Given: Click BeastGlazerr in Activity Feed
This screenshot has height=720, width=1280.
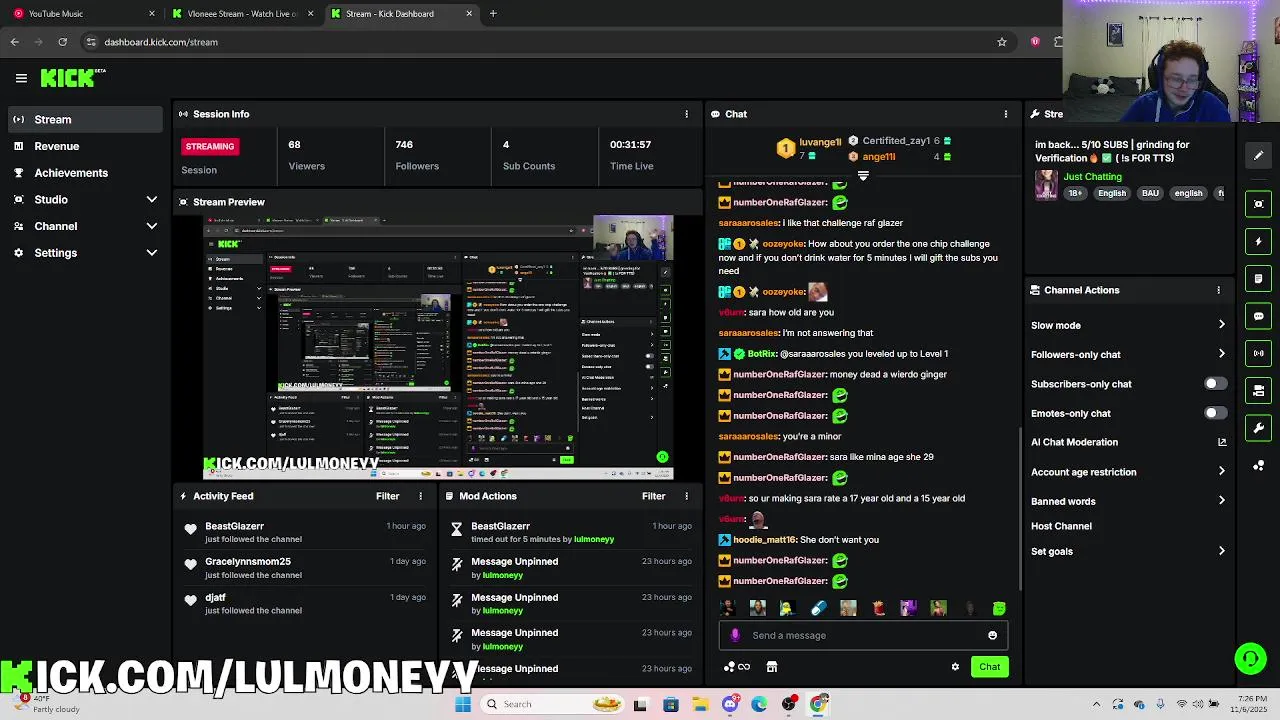Looking at the screenshot, I should click(x=234, y=526).
